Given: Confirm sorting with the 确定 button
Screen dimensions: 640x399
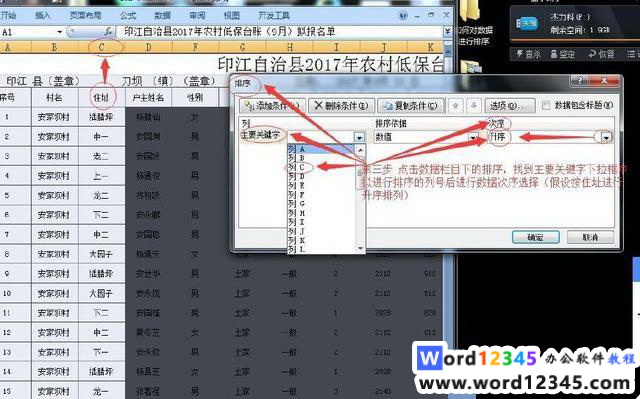Looking at the screenshot, I should tap(536, 237).
